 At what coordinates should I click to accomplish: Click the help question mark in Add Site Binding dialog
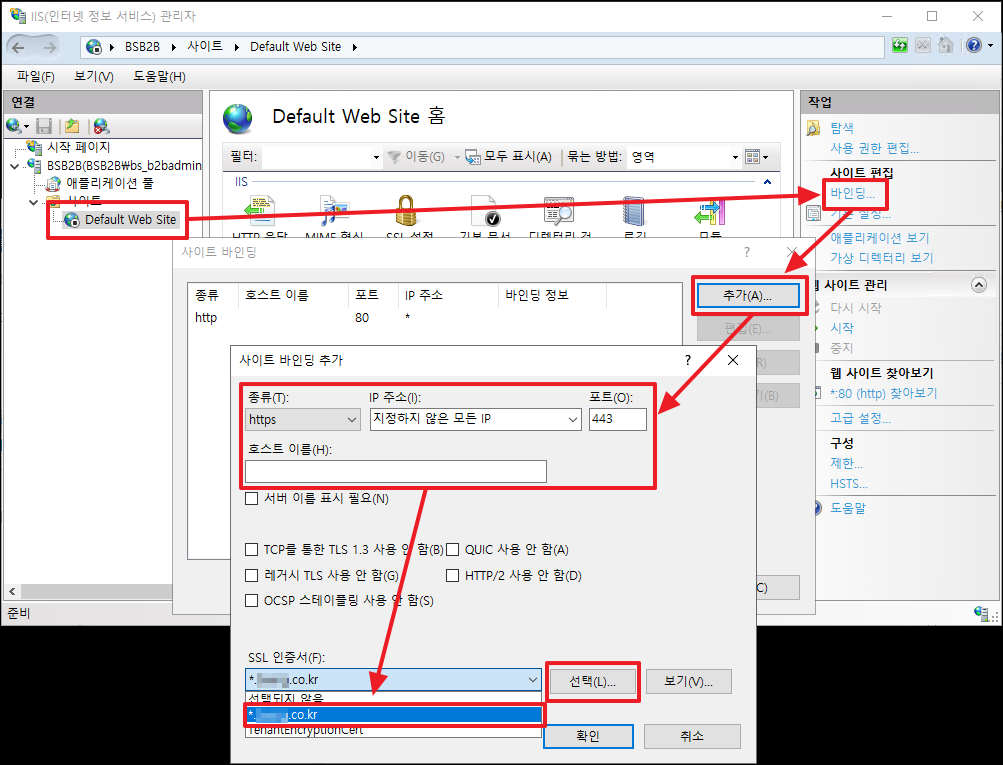point(688,360)
